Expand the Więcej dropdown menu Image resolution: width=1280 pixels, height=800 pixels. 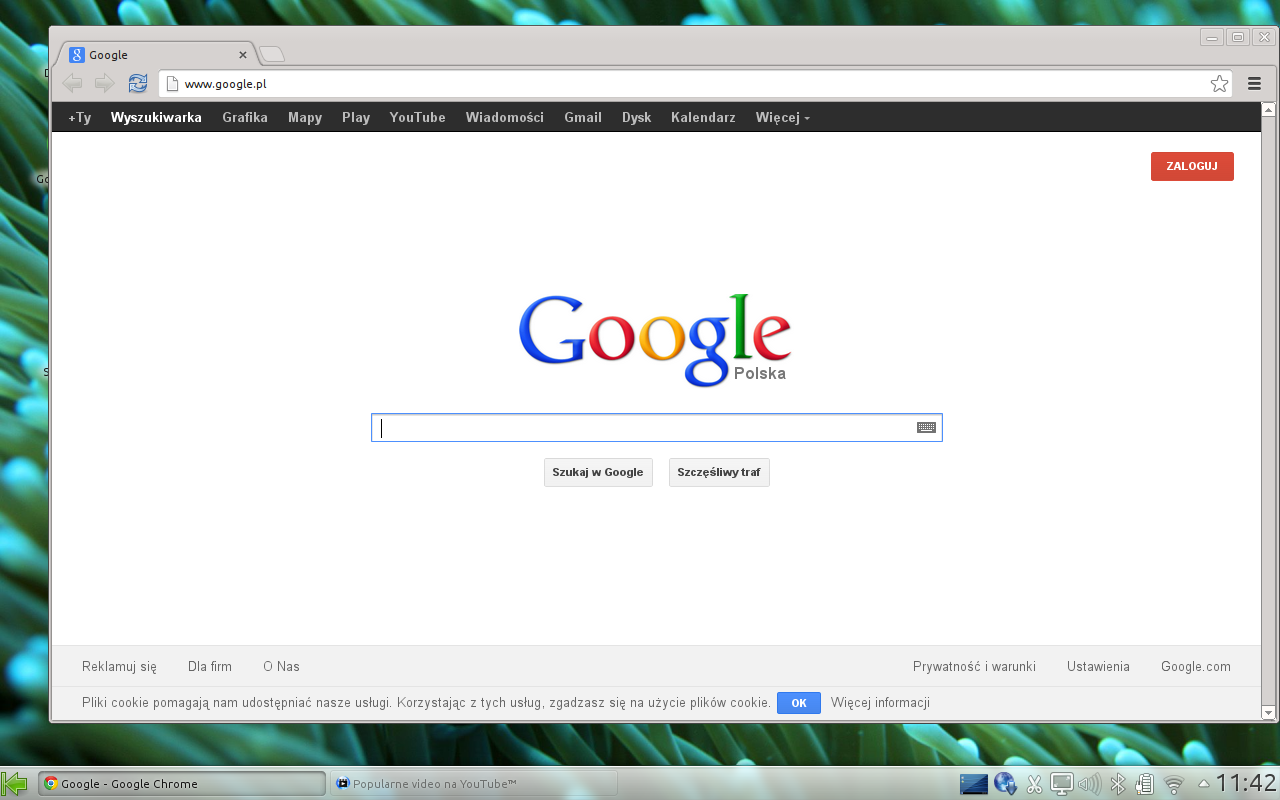pos(783,117)
